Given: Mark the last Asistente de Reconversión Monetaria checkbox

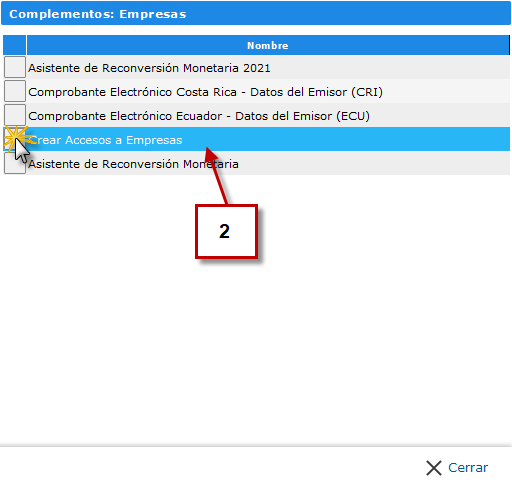Looking at the screenshot, I should (15, 163).
